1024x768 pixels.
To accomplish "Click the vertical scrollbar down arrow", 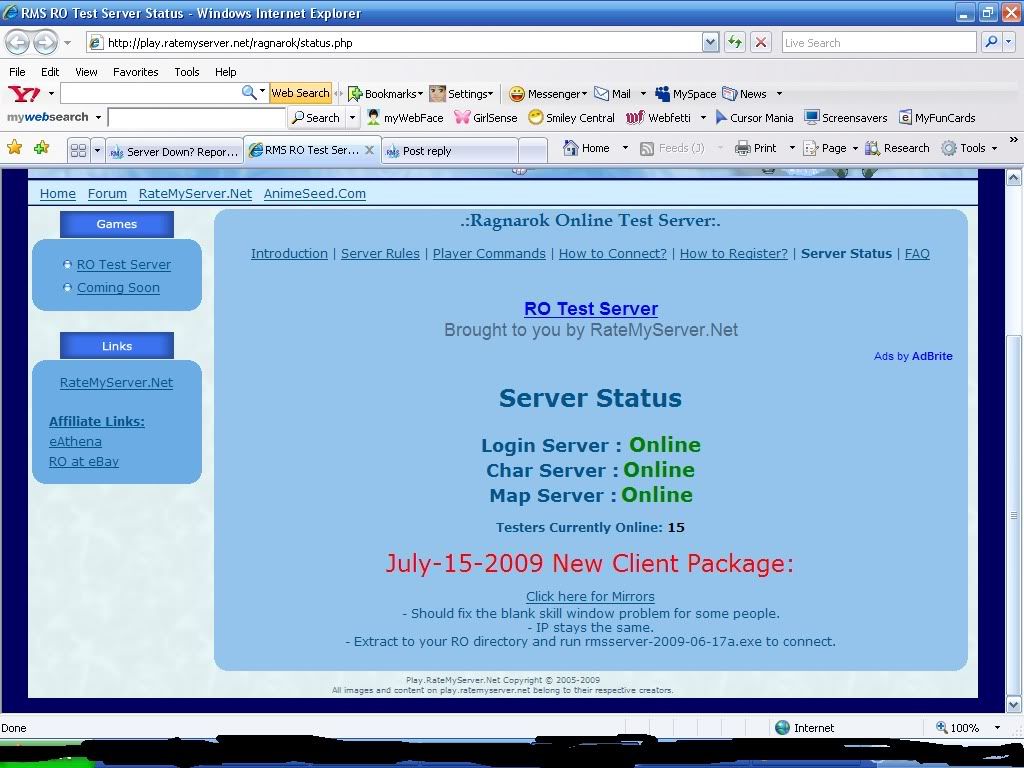I will [x=1014, y=705].
